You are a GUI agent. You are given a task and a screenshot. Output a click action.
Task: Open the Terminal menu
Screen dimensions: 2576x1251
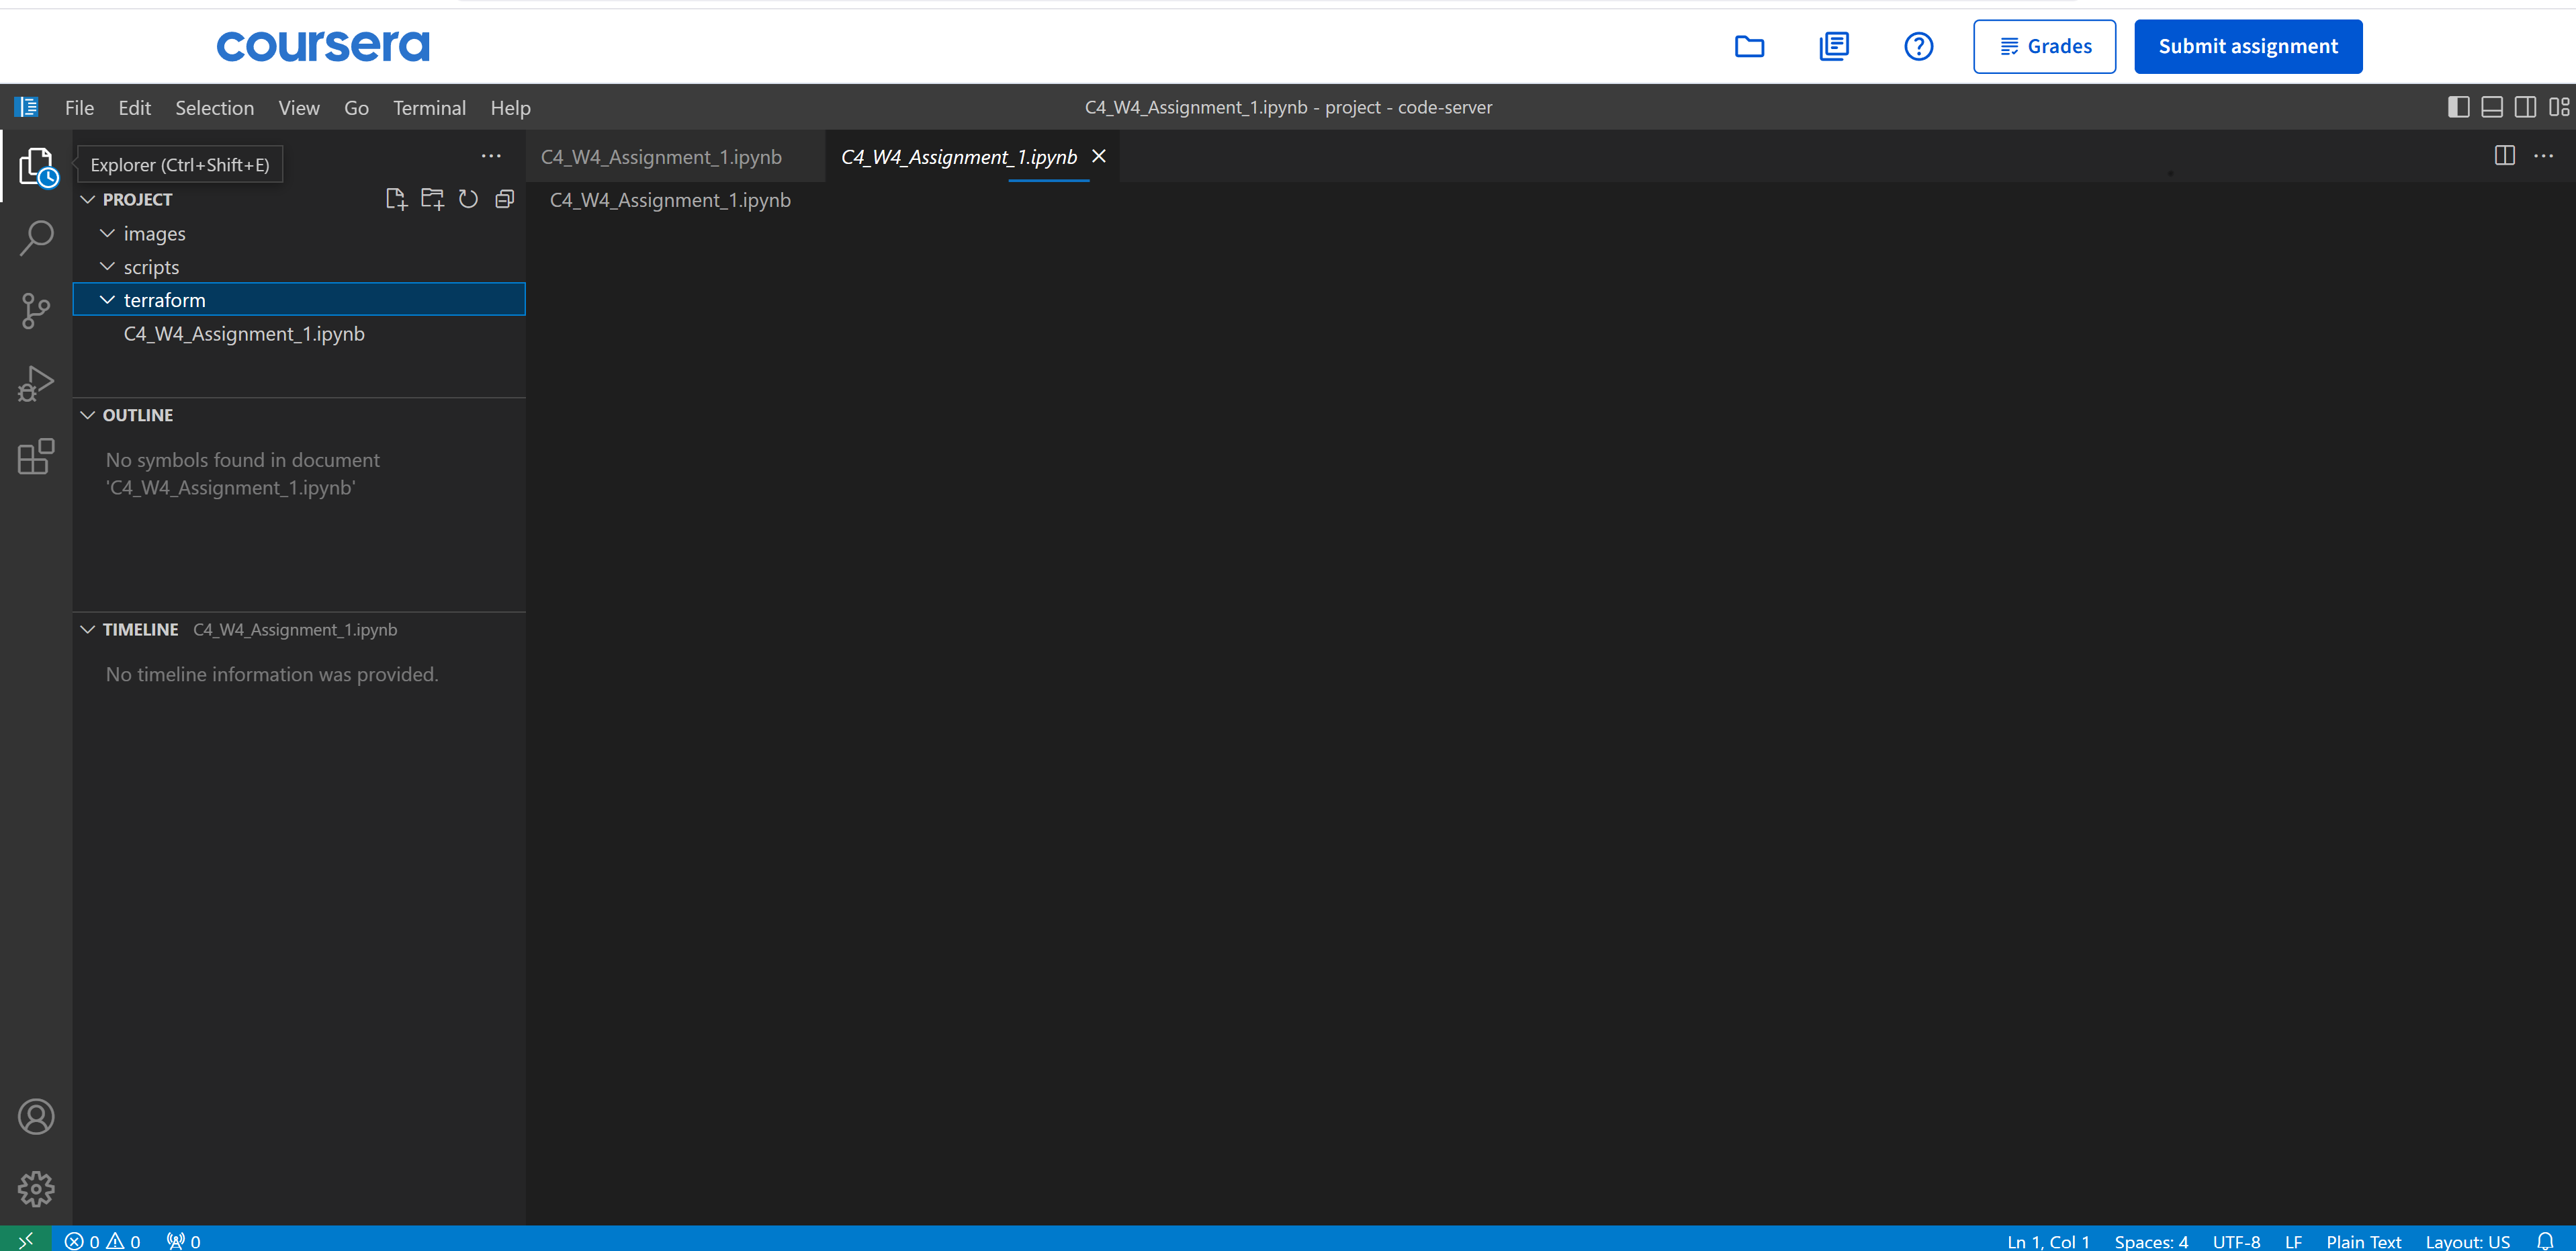(429, 108)
